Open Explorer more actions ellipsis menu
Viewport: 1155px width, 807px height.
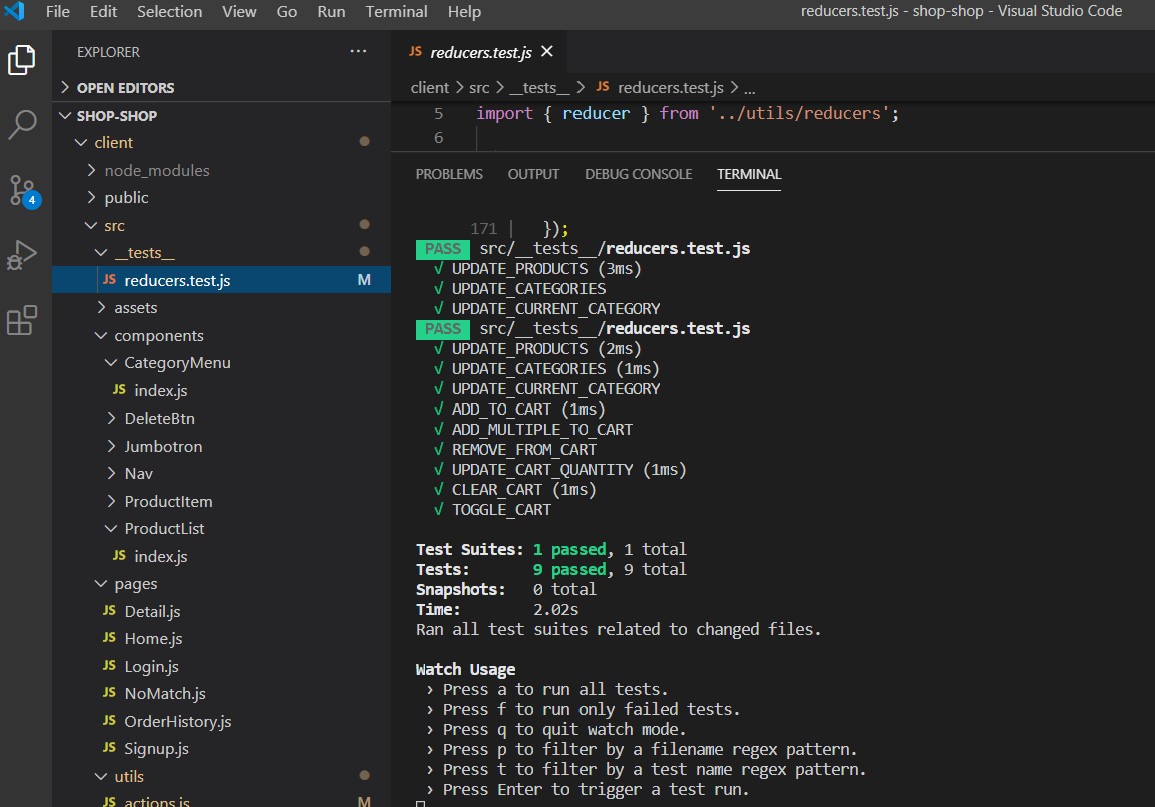click(x=359, y=52)
